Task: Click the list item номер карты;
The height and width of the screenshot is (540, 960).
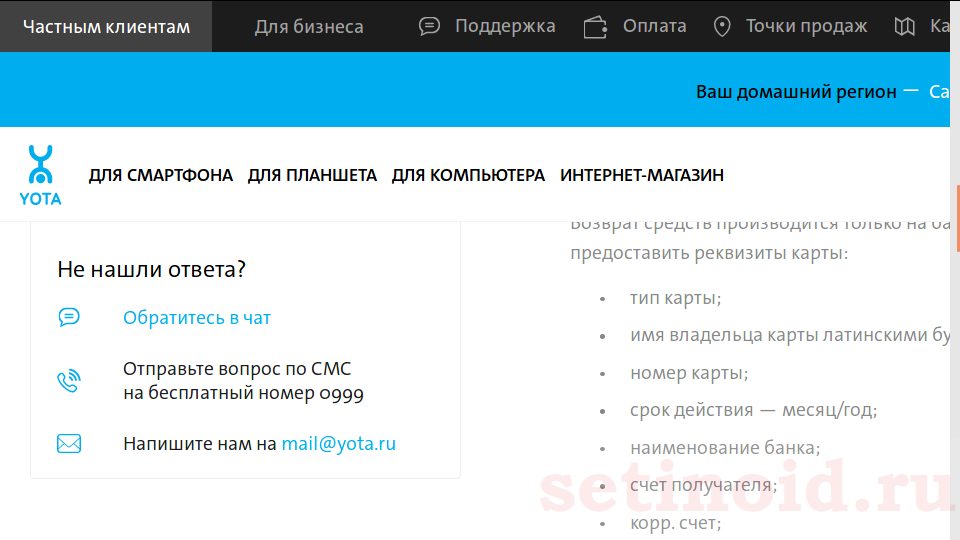Action: point(689,373)
